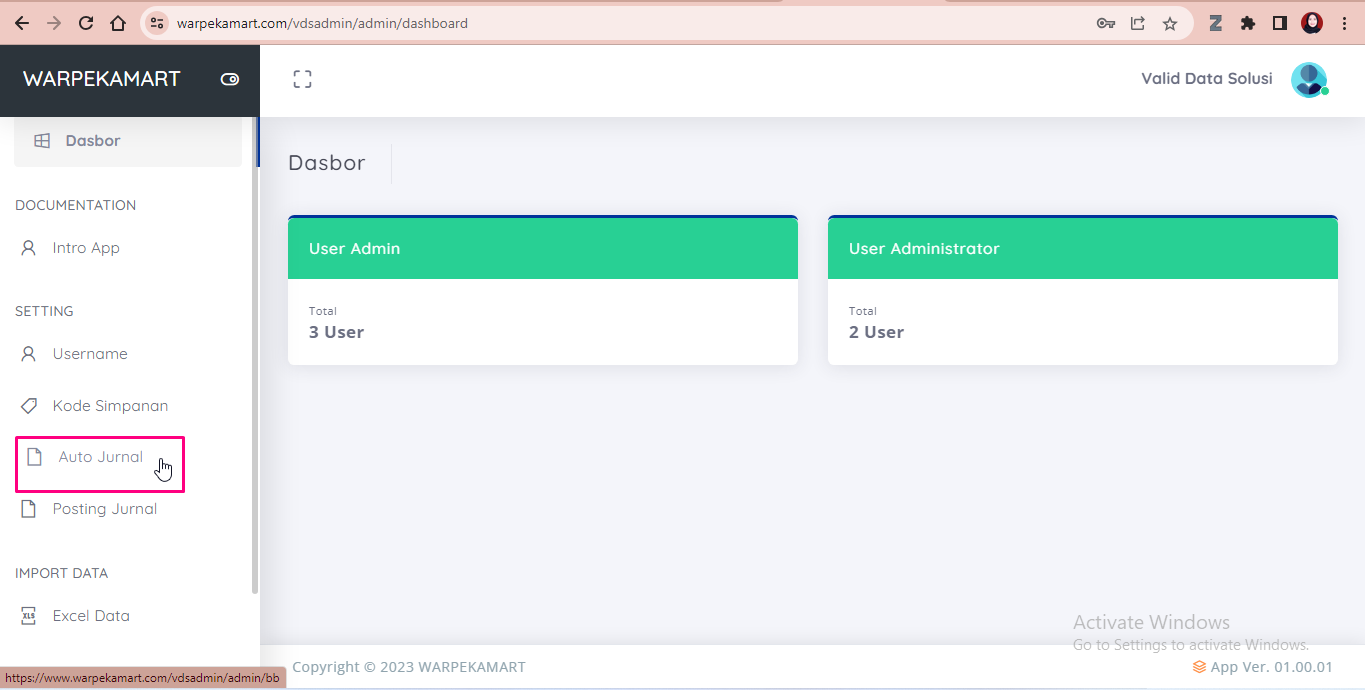The height and width of the screenshot is (690, 1365).
Task: Open the Auto Jurnal page
Action: point(100,457)
